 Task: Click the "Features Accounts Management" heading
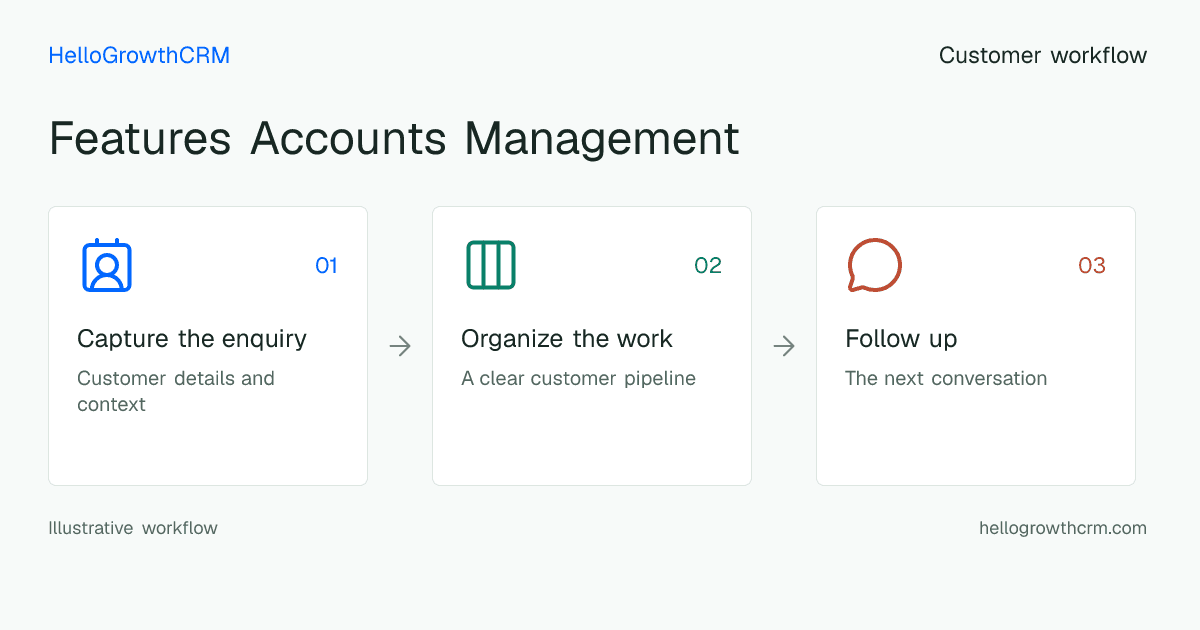(x=394, y=138)
